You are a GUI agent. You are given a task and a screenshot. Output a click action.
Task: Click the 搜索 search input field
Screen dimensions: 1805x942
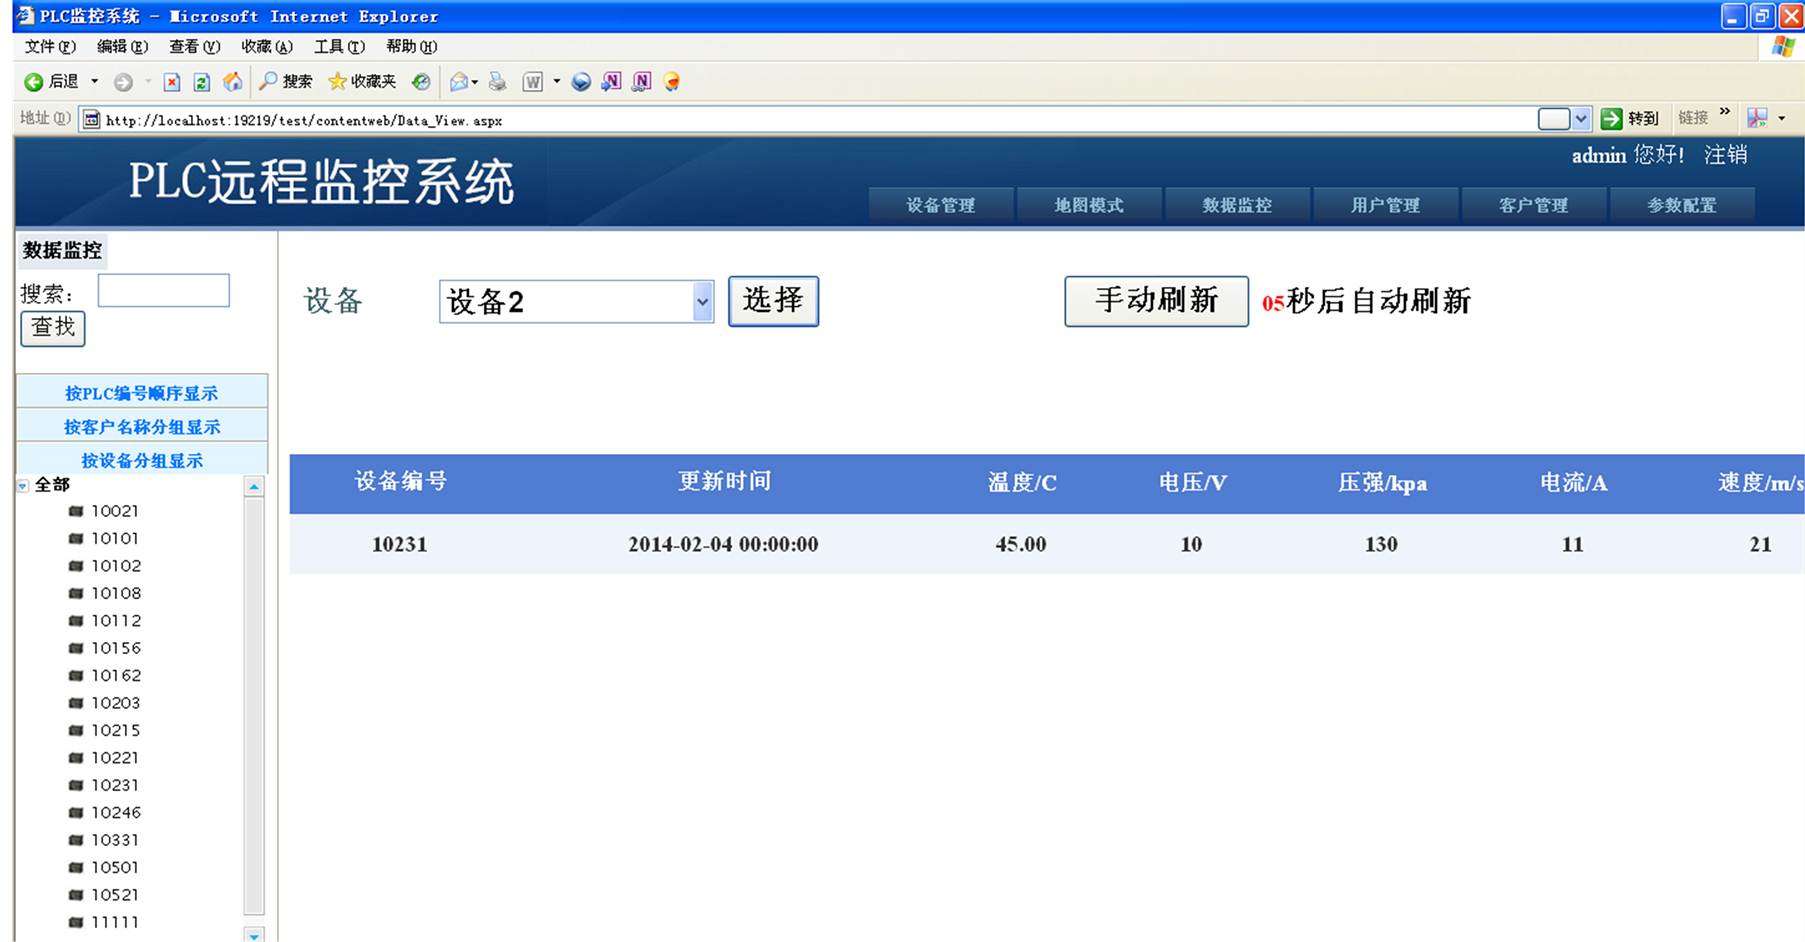coord(164,291)
